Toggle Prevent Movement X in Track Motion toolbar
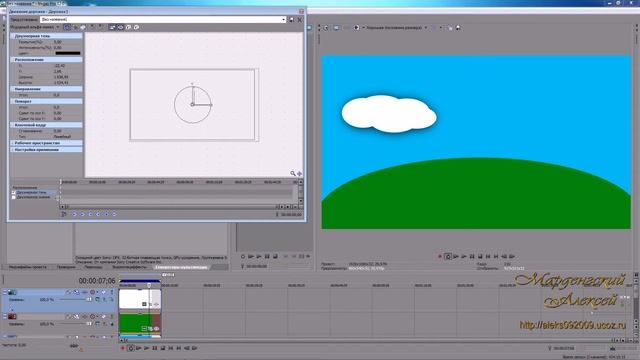 (x=92, y=27)
